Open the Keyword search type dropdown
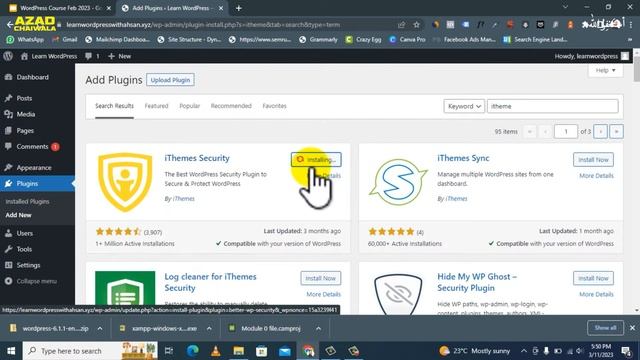The image size is (640, 360). [464, 106]
